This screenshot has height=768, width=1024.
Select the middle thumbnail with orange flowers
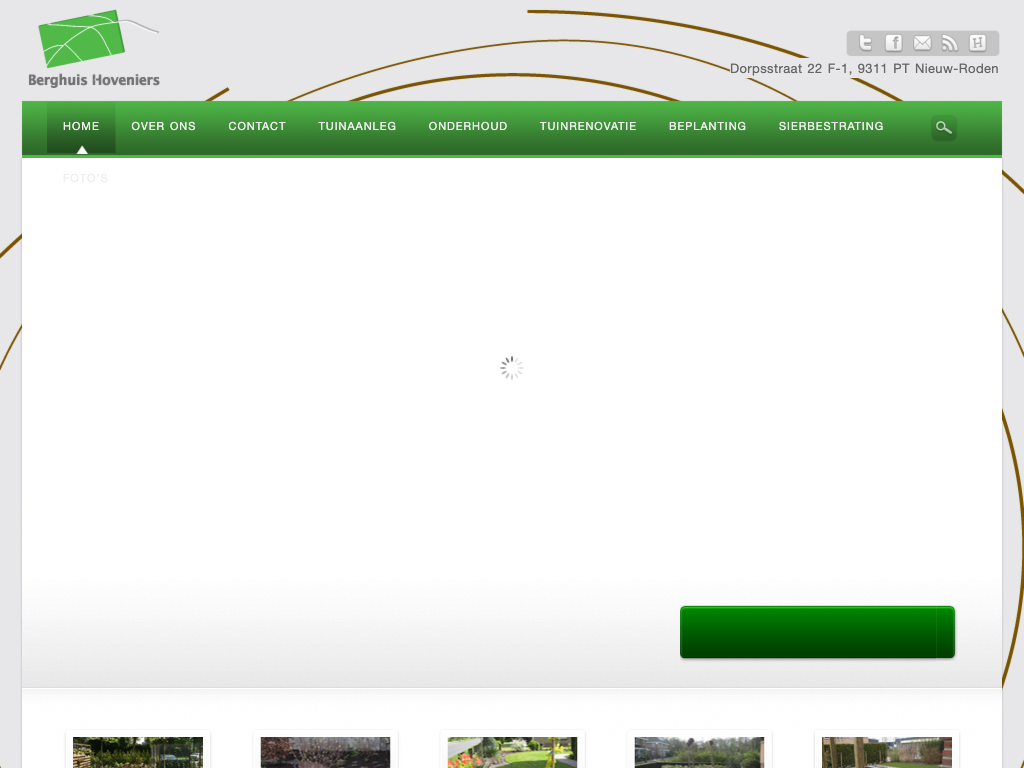(512, 752)
